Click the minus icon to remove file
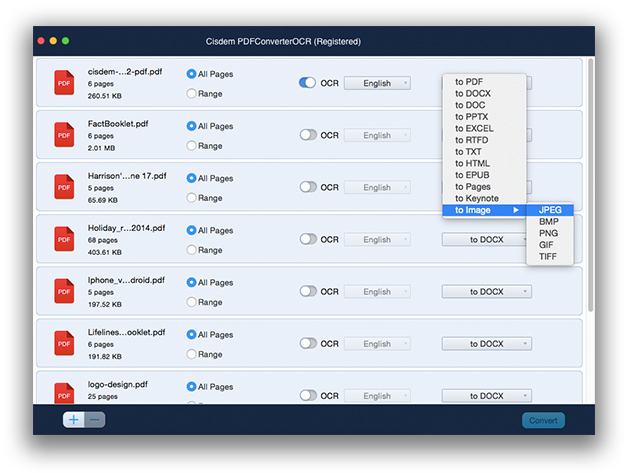This screenshot has height=473, width=630. tap(94, 420)
